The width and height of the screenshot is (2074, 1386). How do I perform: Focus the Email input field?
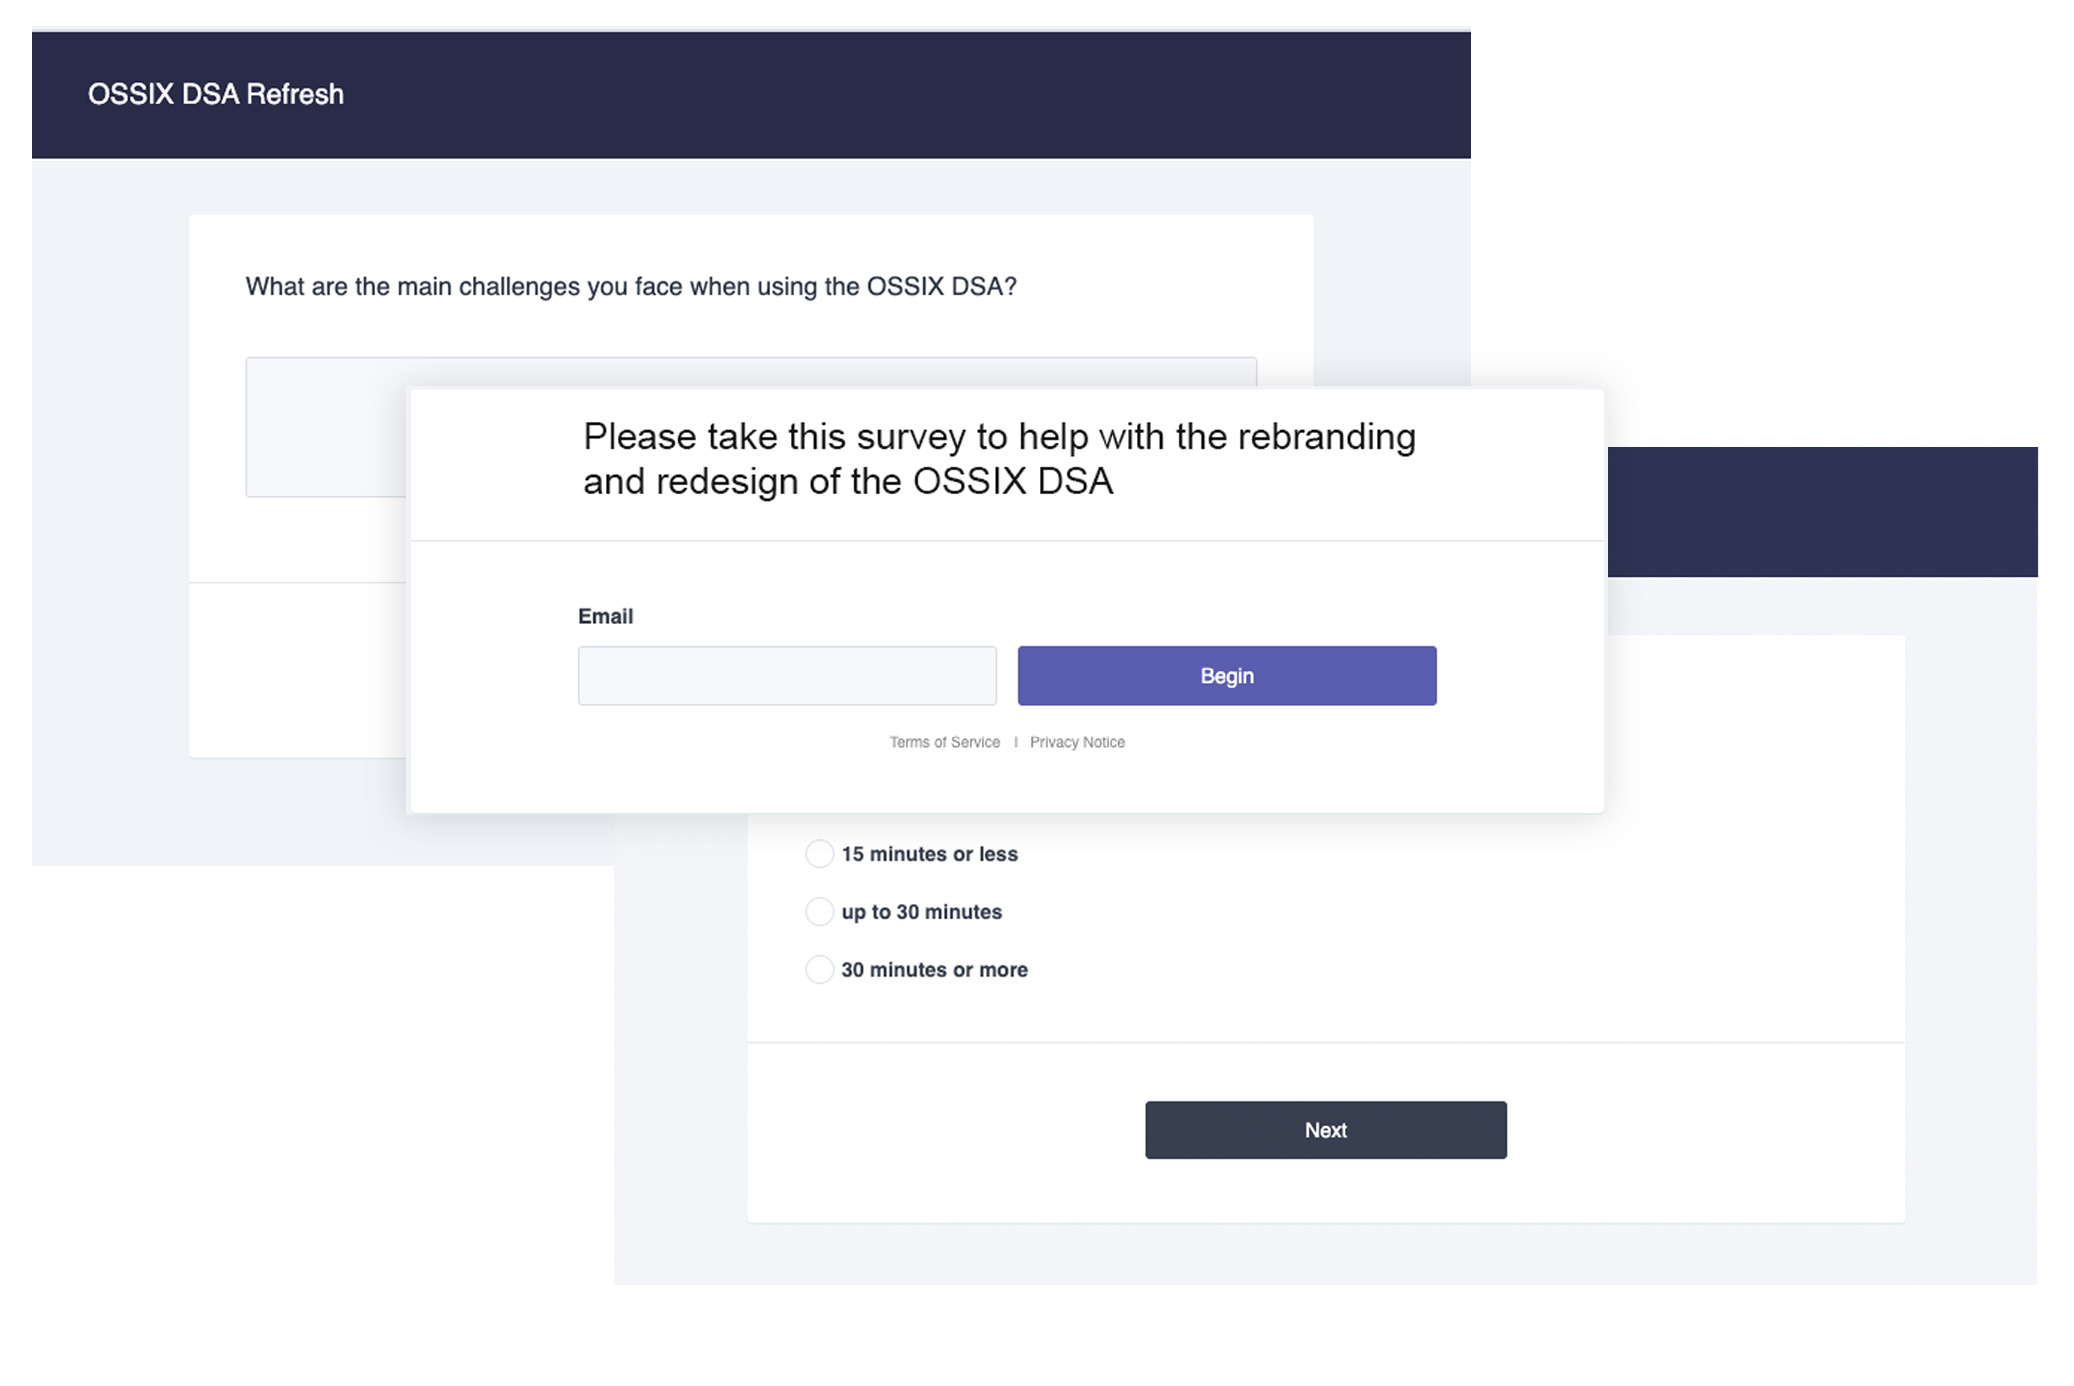pyautogui.click(x=787, y=675)
